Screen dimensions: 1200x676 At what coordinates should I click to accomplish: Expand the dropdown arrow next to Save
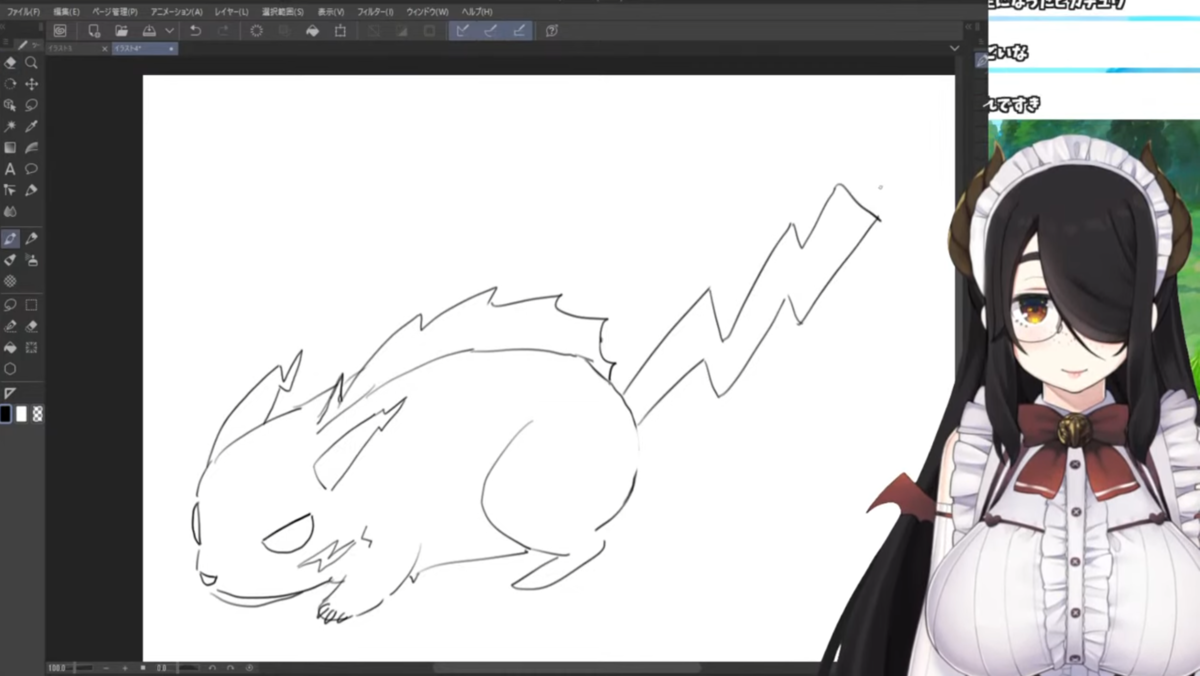pos(169,31)
